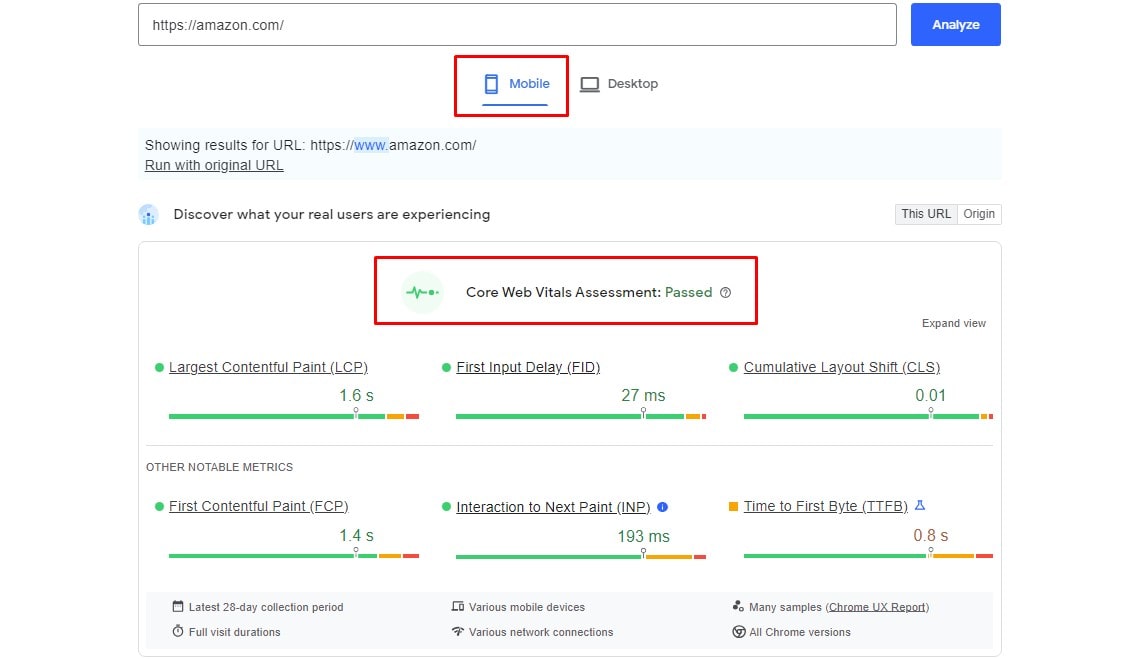
Task: Click the green status dot for FID
Action: pos(446,367)
